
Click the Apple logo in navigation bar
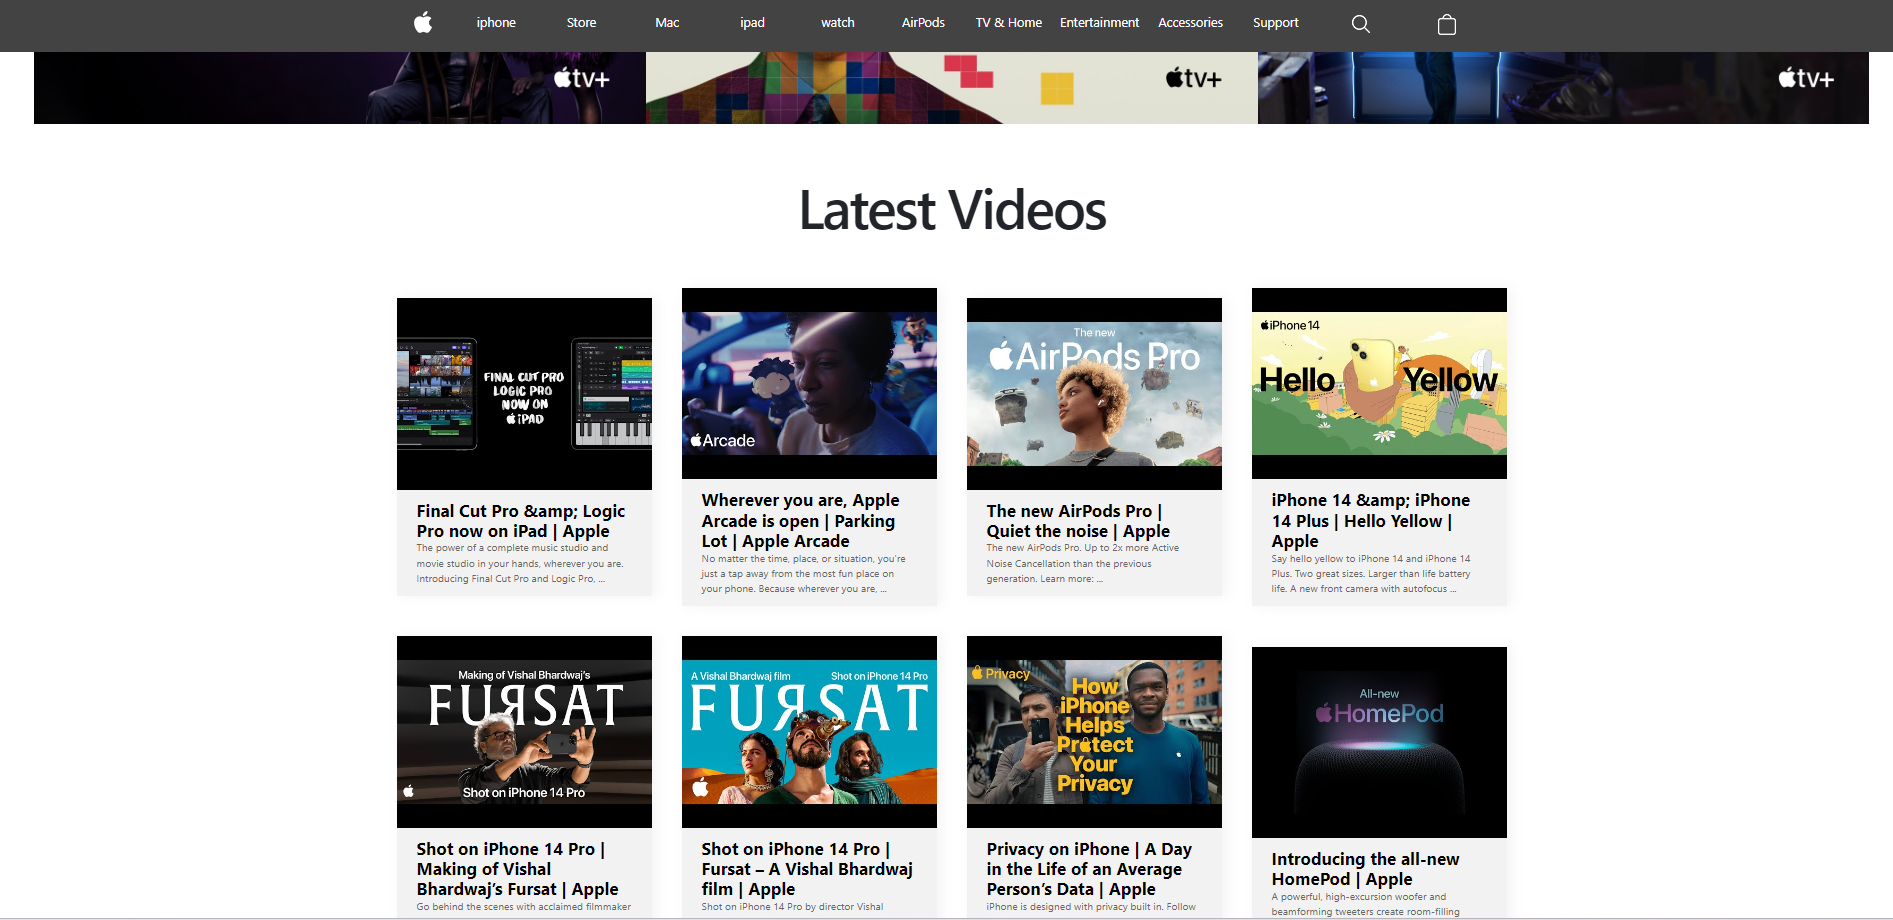click(423, 23)
